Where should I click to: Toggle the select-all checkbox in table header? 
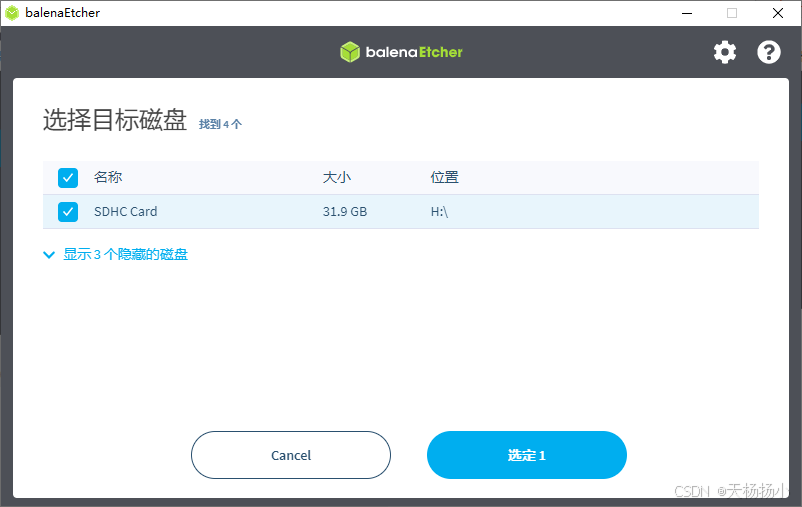point(68,178)
